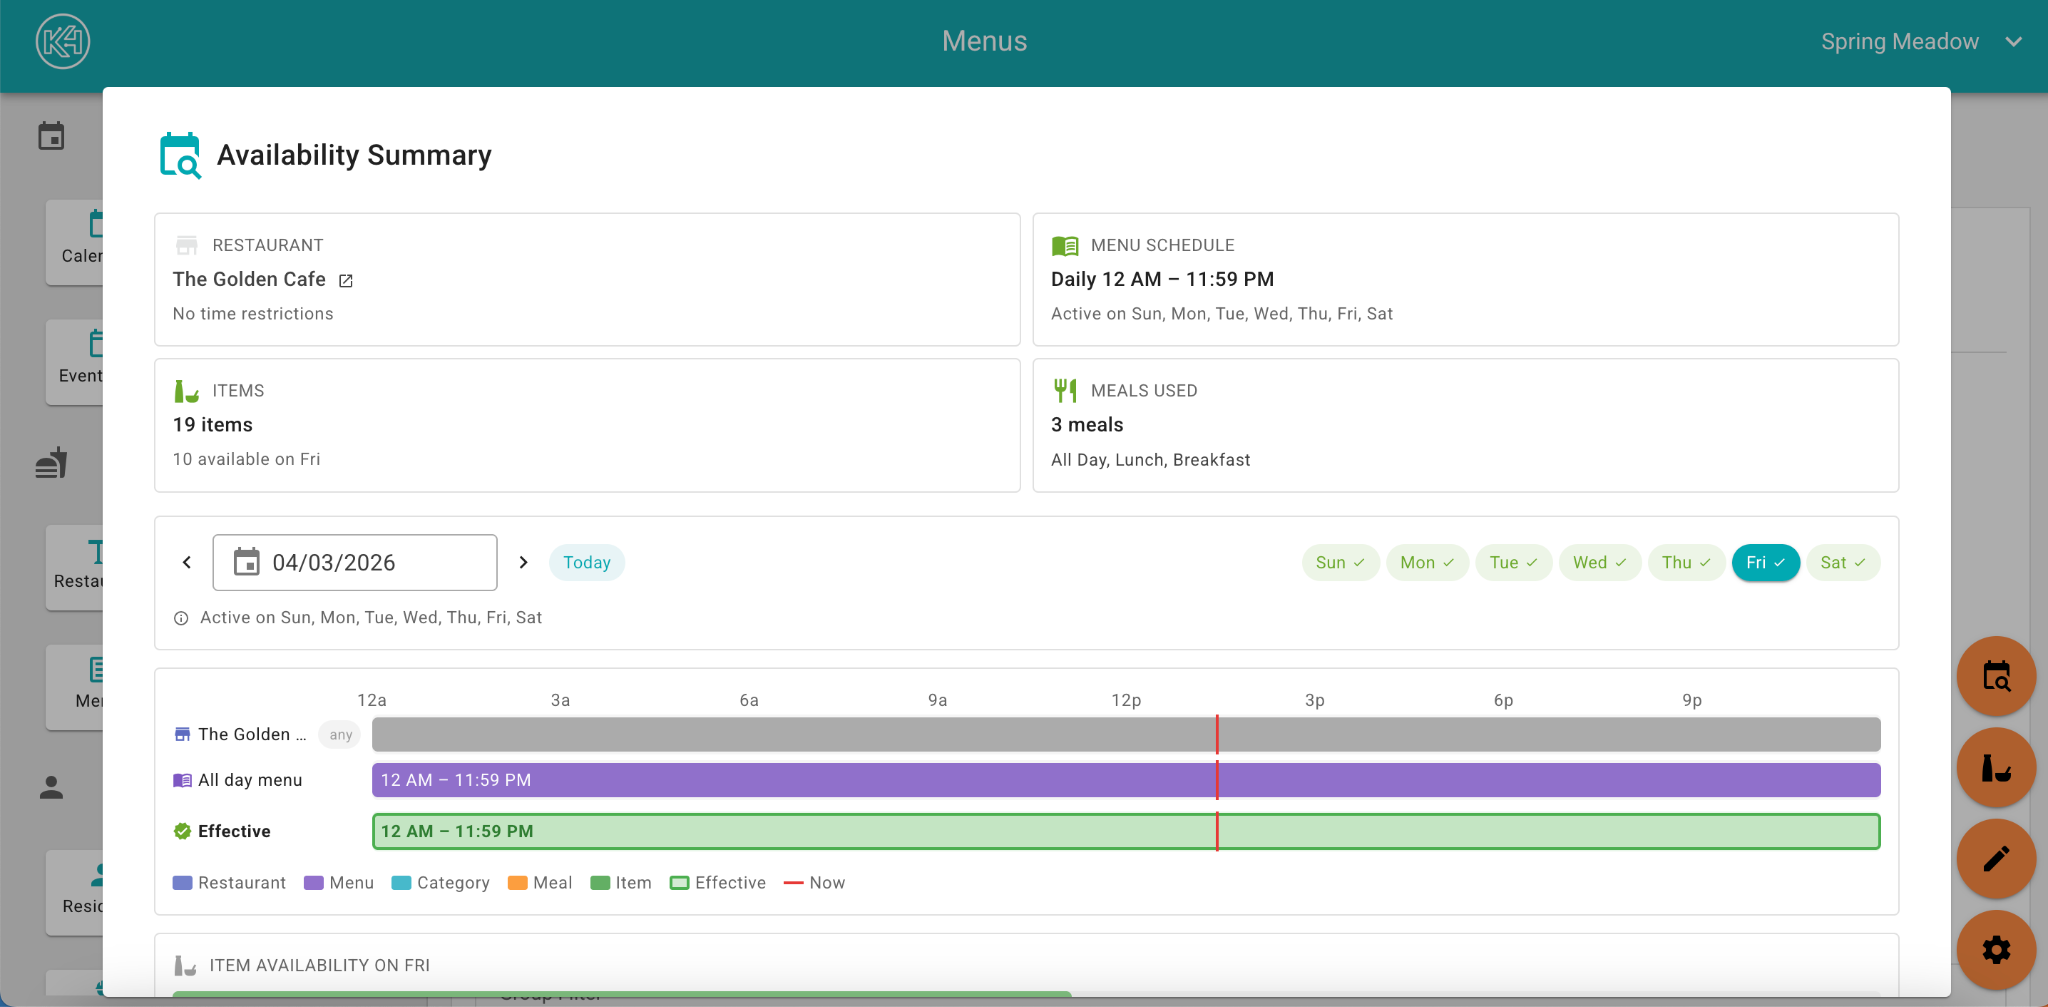
Task: Click The Golden Cafe restaurant name
Action: click(249, 280)
